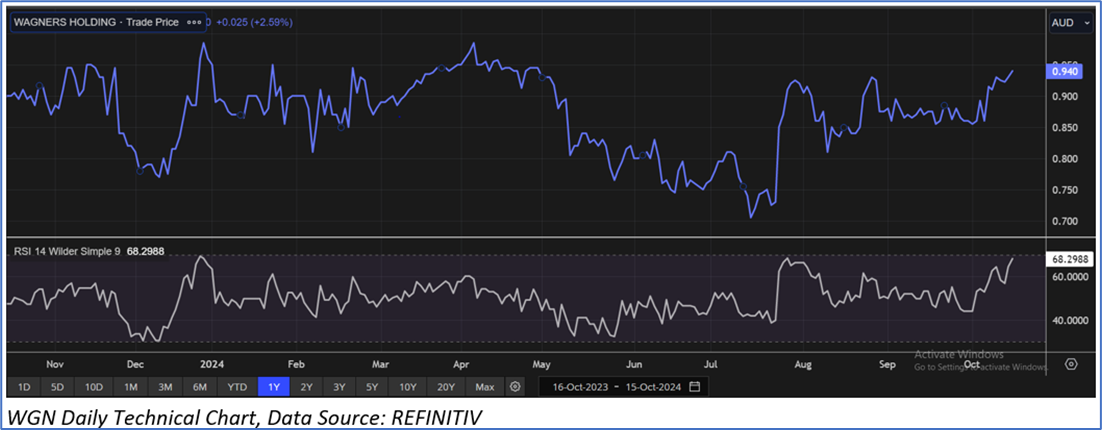The width and height of the screenshot is (1102, 430).
Task: Click the 0.700 price axis label
Action: coord(1065,221)
